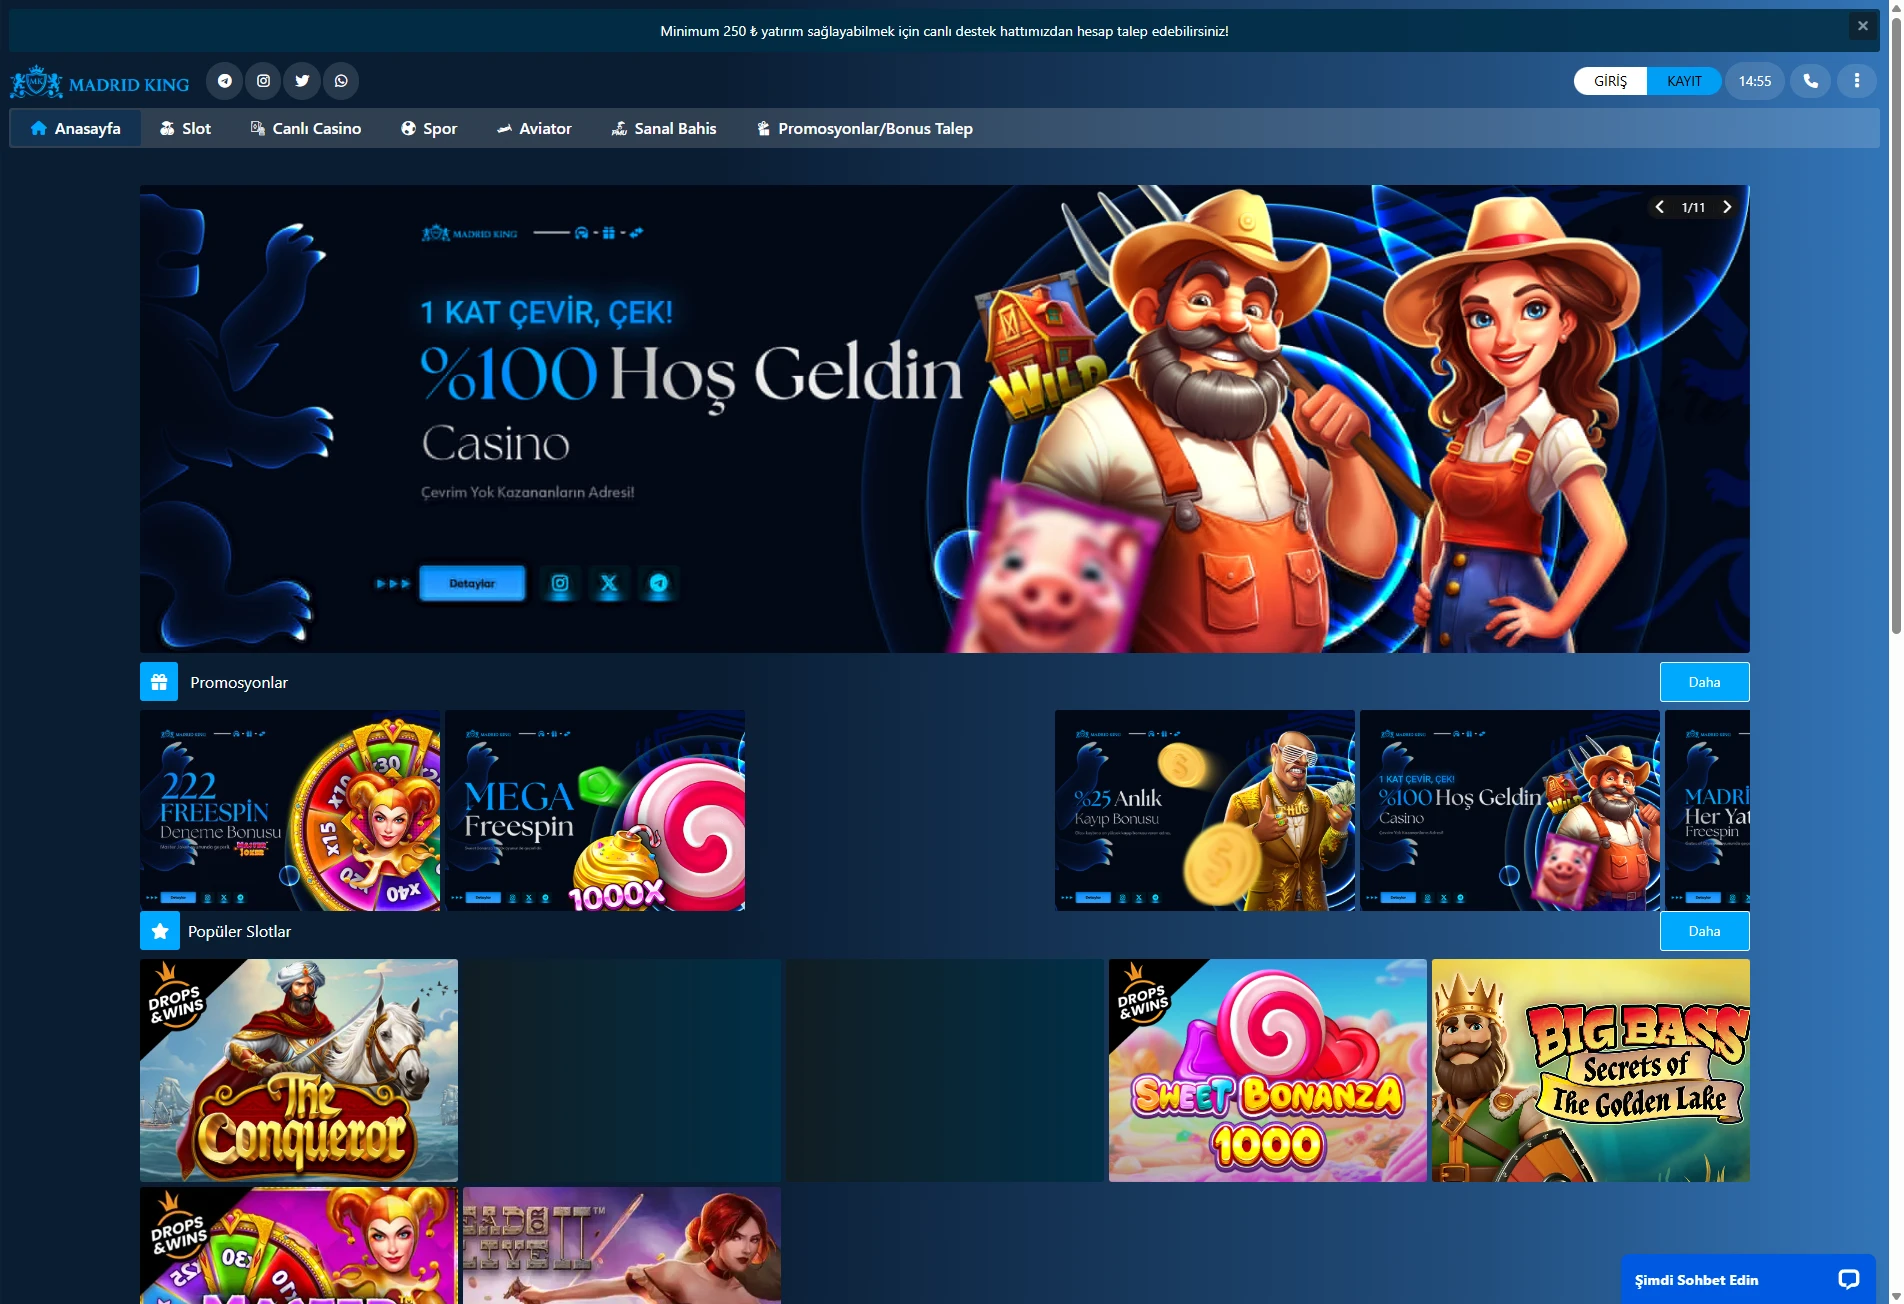Open the chat bubble icon
The image size is (1904, 1304).
point(1849,1279)
